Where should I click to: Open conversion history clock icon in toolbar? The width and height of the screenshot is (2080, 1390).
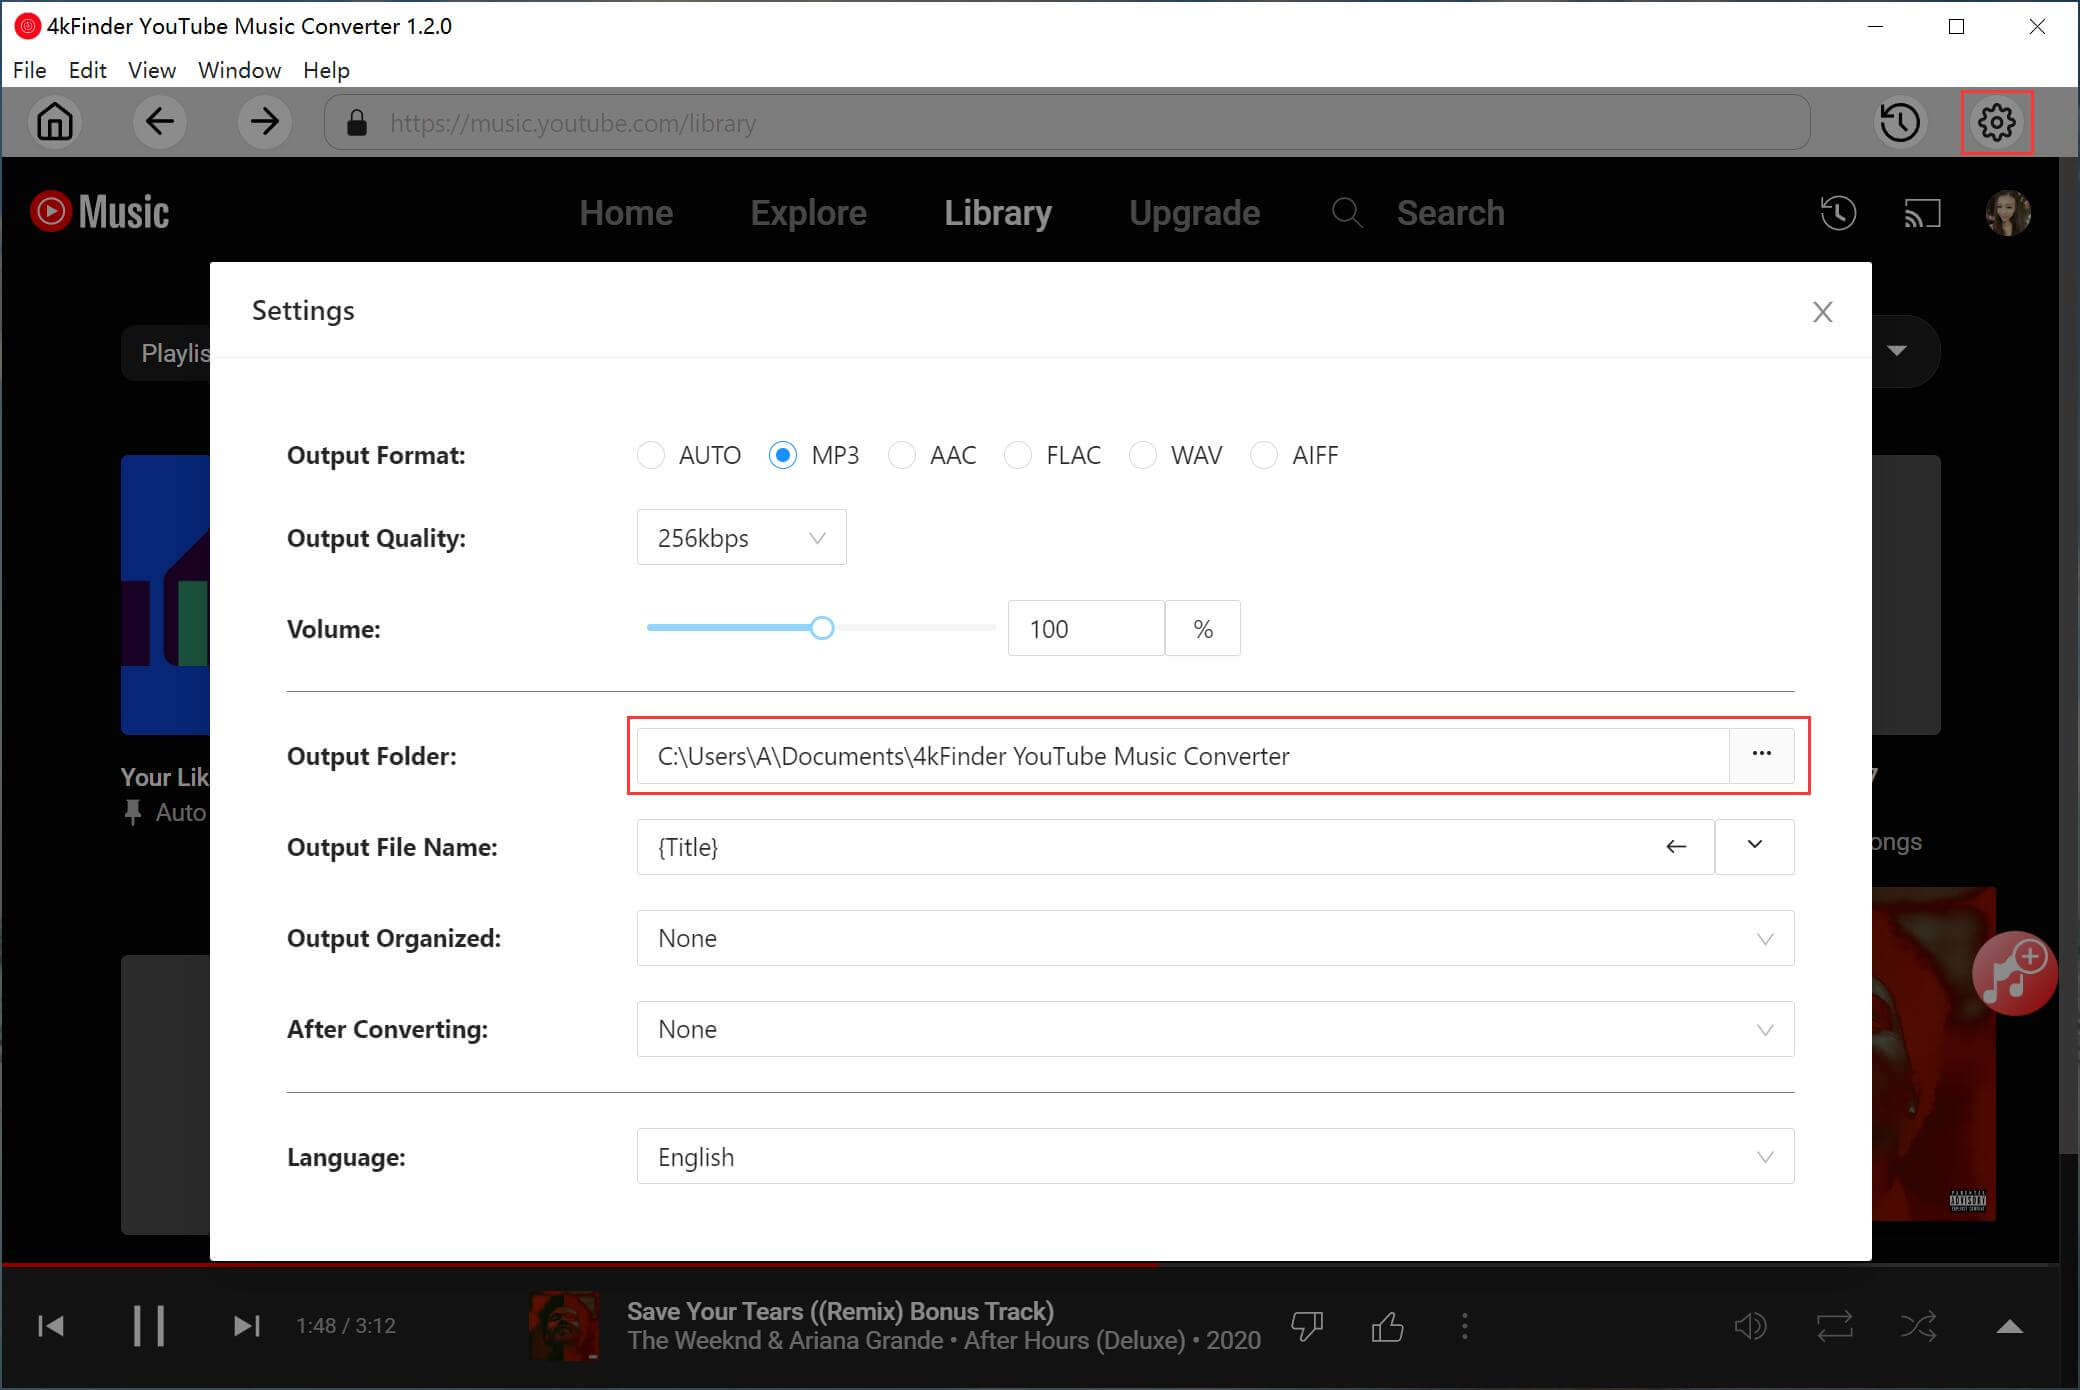pyautogui.click(x=1899, y=122)
